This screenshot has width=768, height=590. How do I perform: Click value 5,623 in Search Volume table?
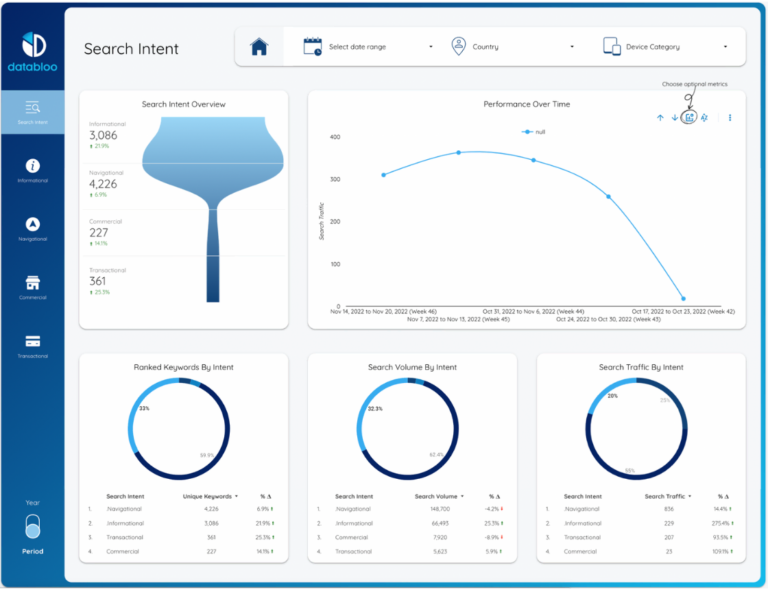pos(440,551)
